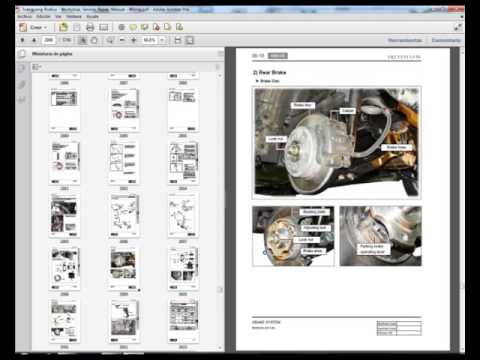The height and width of the screenshot is (360, 480).
Task: Click the open file folder icon
Action: 63,27
